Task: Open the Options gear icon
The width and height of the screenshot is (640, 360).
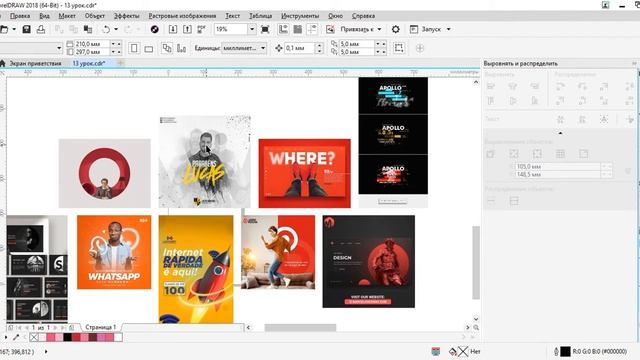Action: click(x=396, y=29)
